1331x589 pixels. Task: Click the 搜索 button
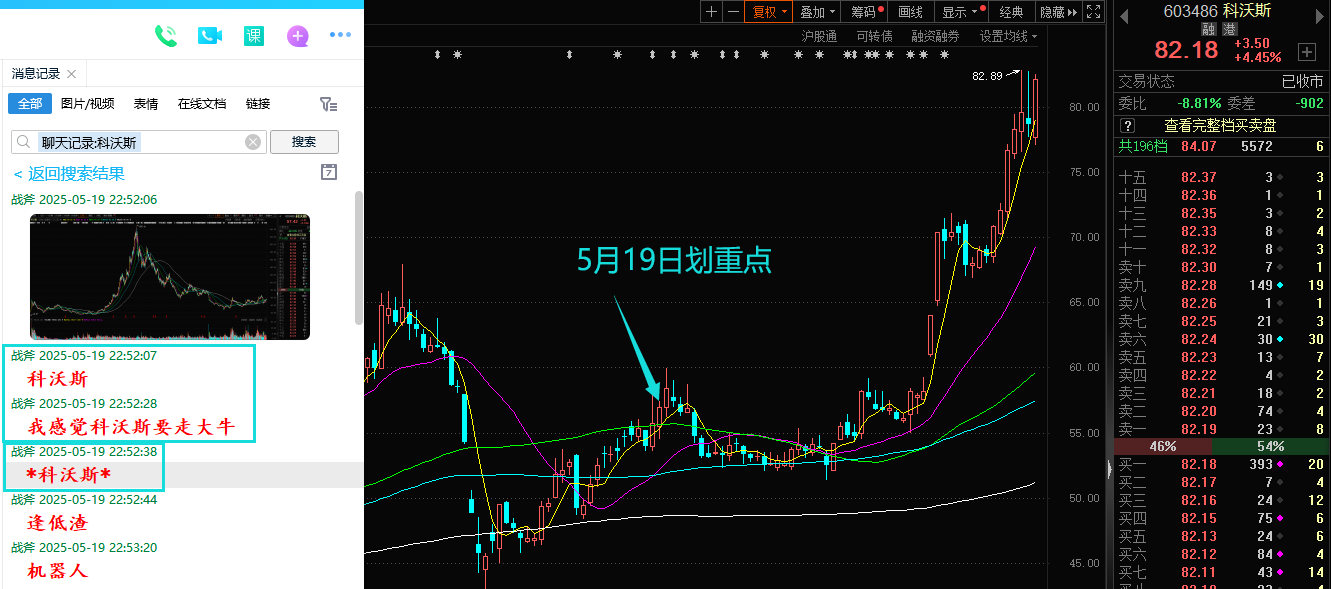pyautogui.click(x=304, y=142)
